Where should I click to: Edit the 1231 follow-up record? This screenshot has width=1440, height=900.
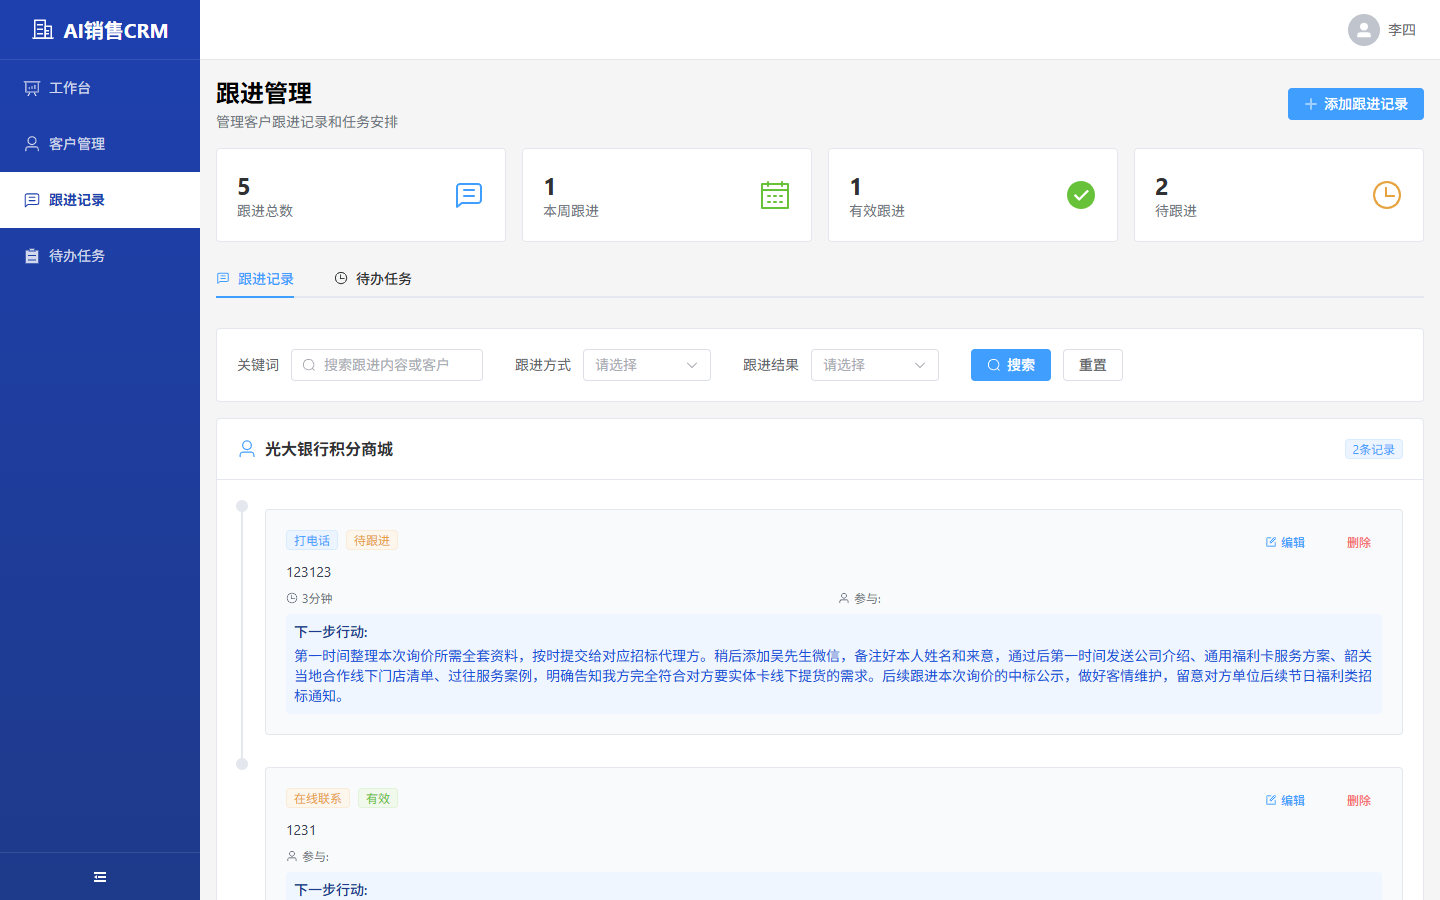tap(1285, 800)
